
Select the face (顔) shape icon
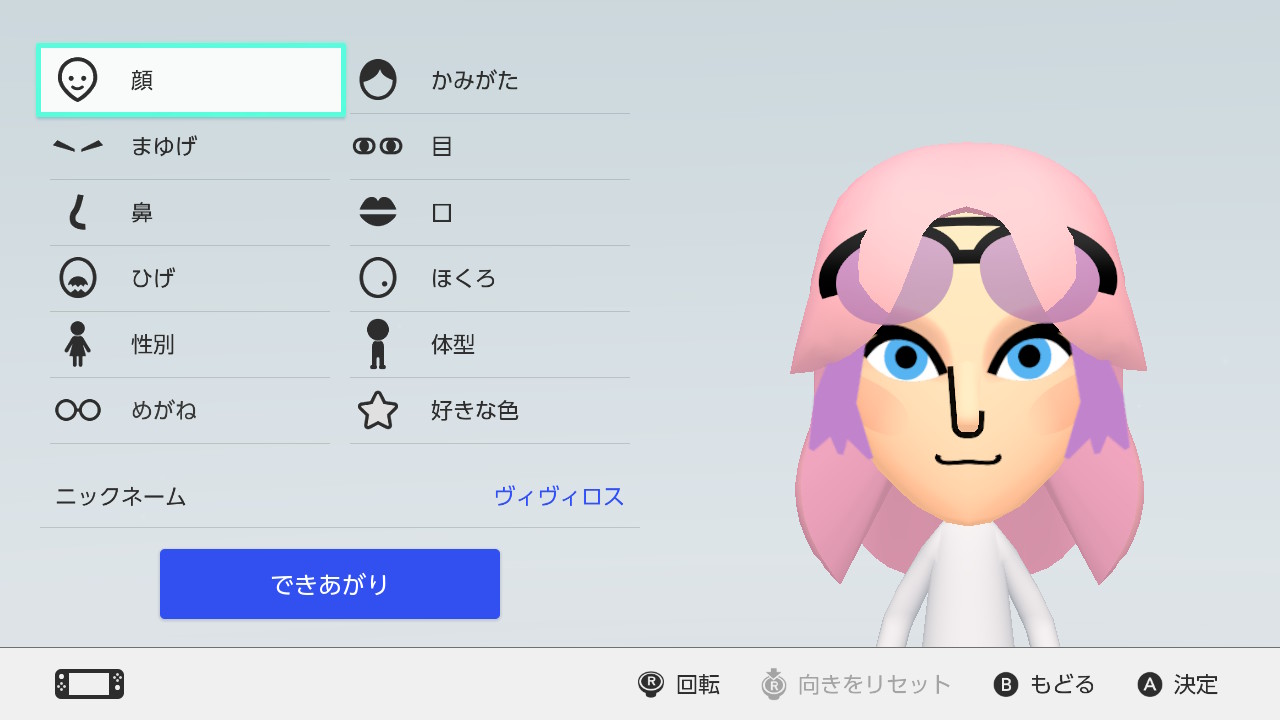coord(78,80)
